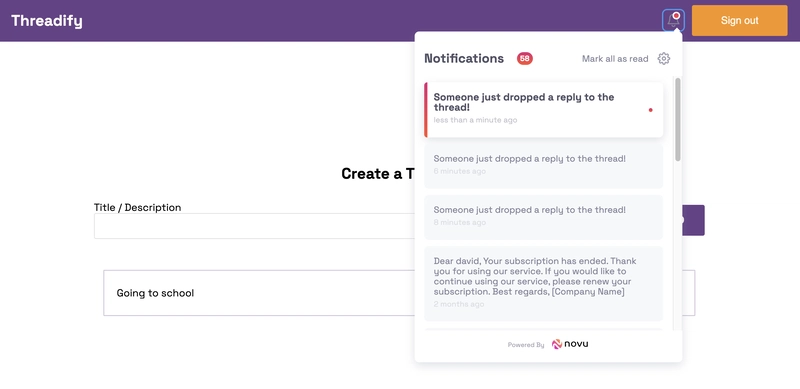Open the 8 minutes ago notification
Viewport: 800px width, 389px height.
coord(544,217)
